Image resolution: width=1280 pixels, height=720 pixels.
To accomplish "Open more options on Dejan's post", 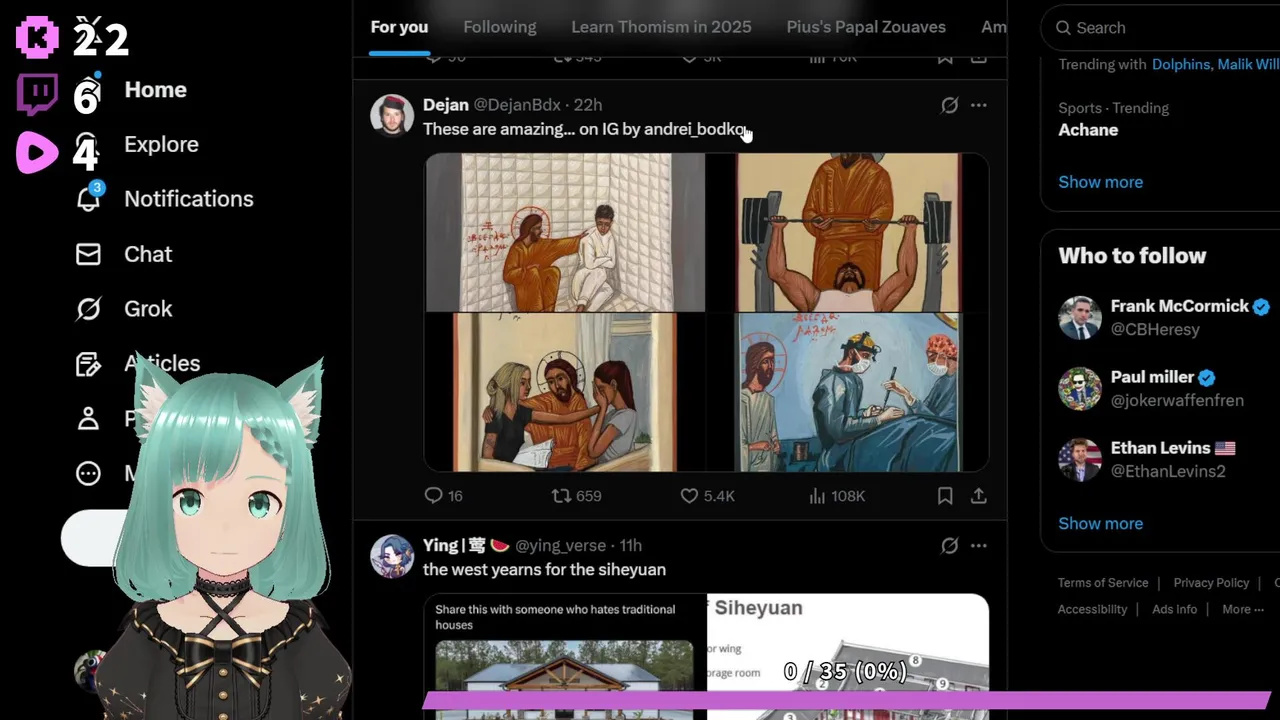I will pos(979,105).
